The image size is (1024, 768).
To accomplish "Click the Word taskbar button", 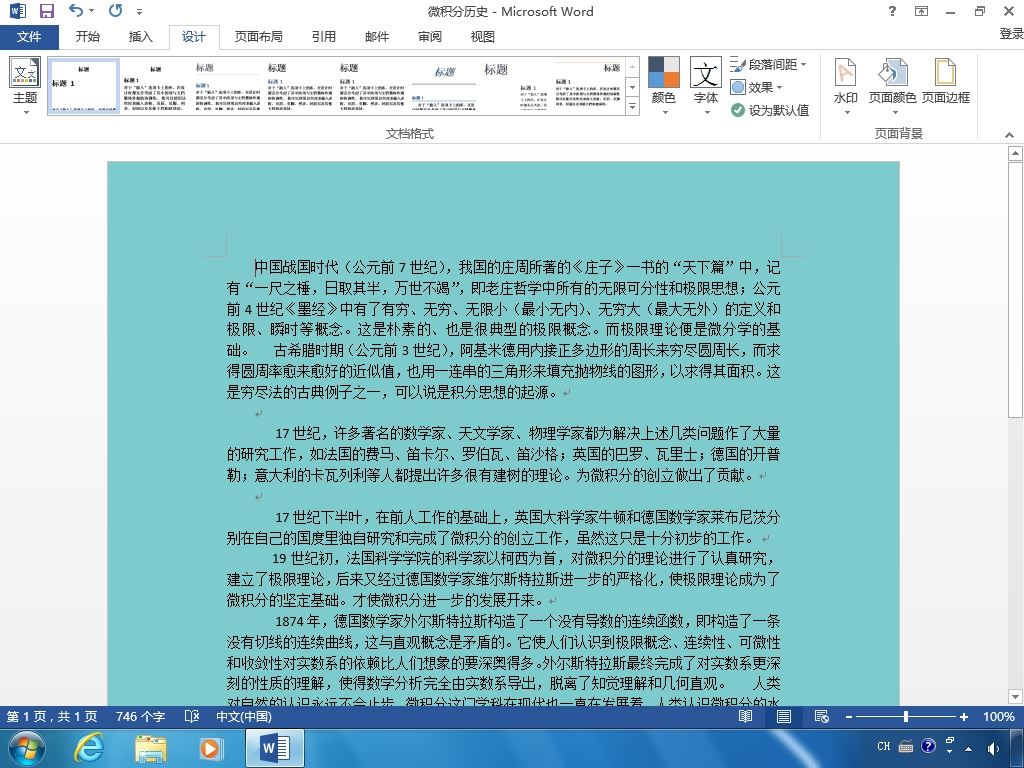I will [x=274, y=748].
